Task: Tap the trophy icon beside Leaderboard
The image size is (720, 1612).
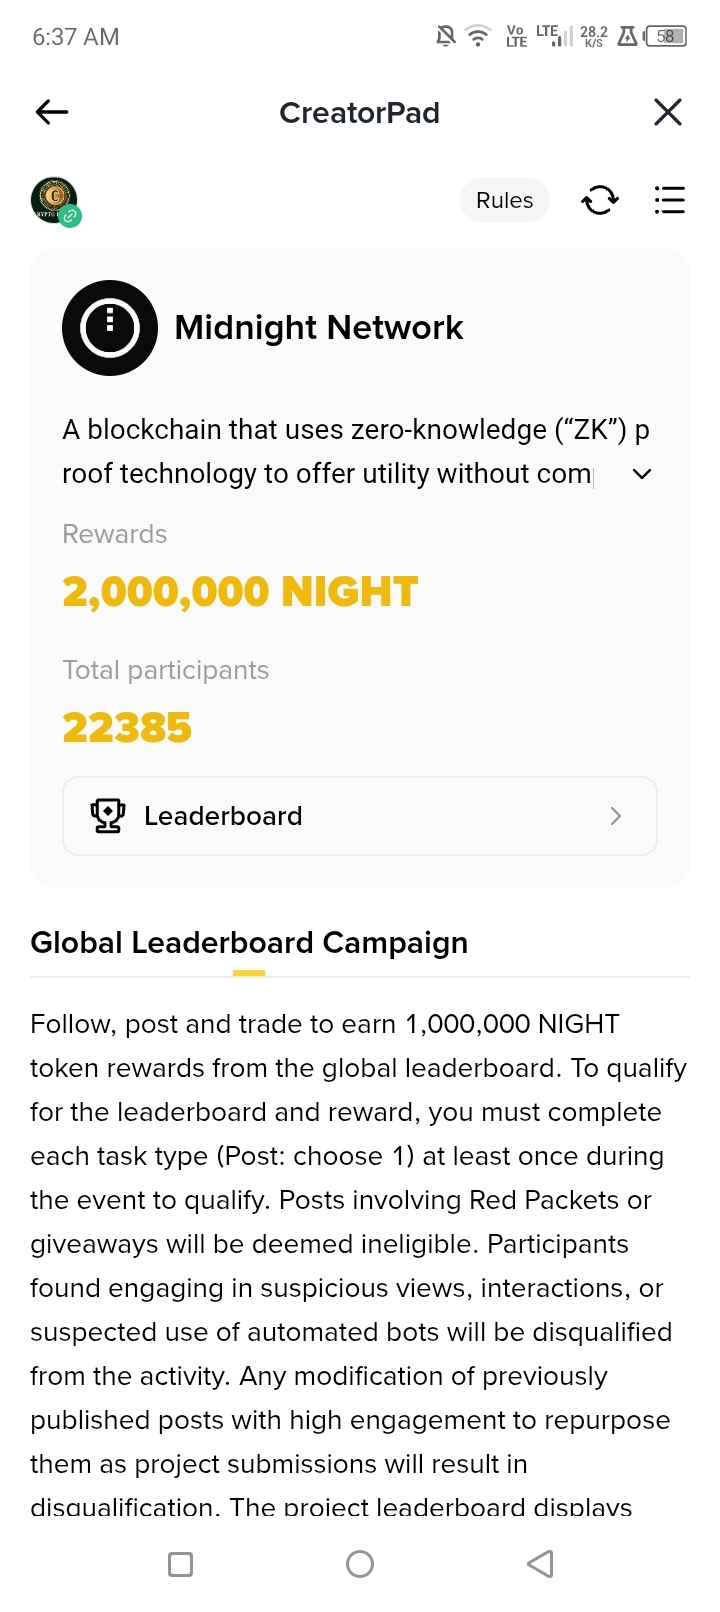Action: click(108, 816)
